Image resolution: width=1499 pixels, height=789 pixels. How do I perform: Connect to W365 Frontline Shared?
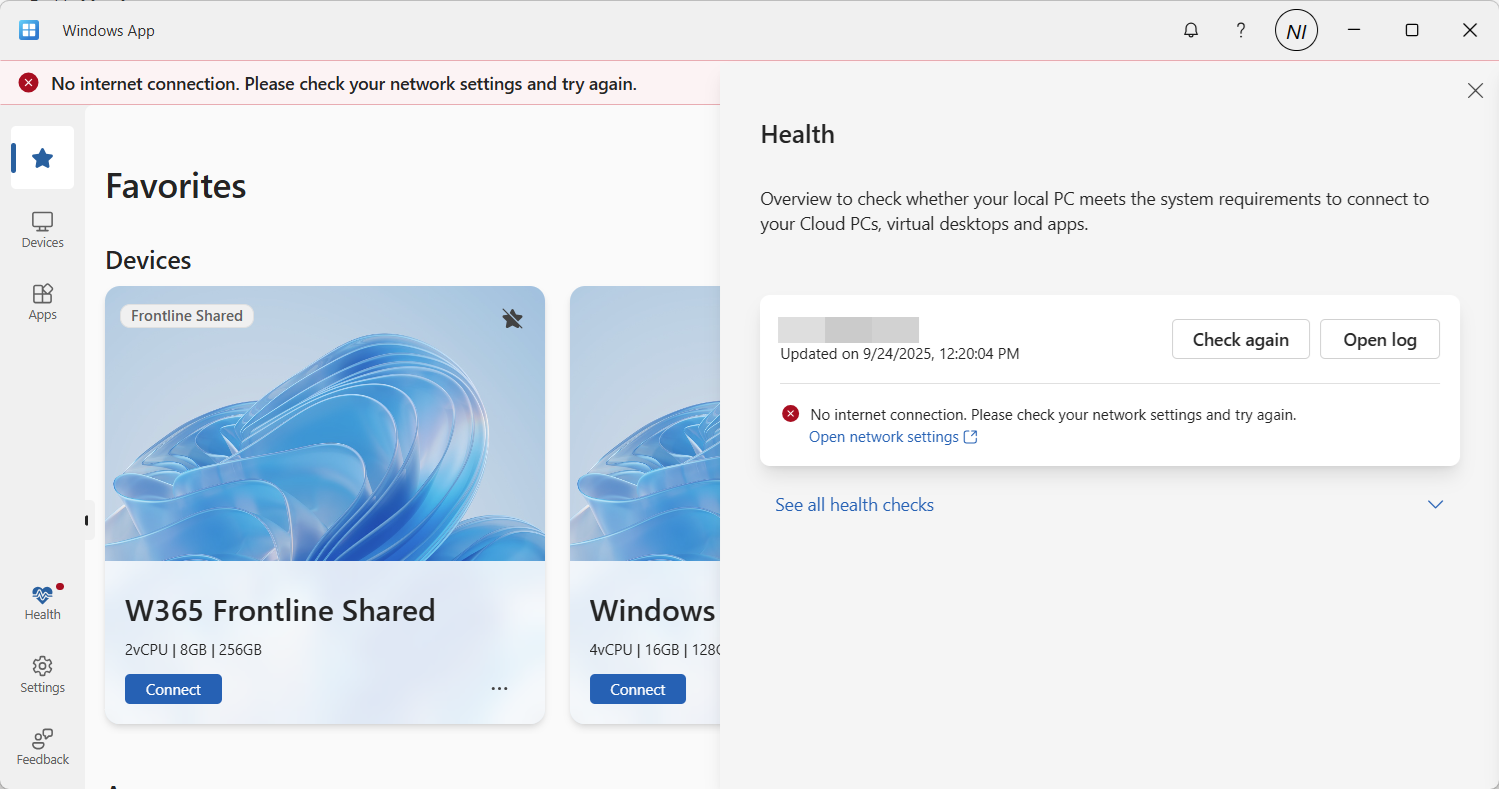[x=173, y=689]
